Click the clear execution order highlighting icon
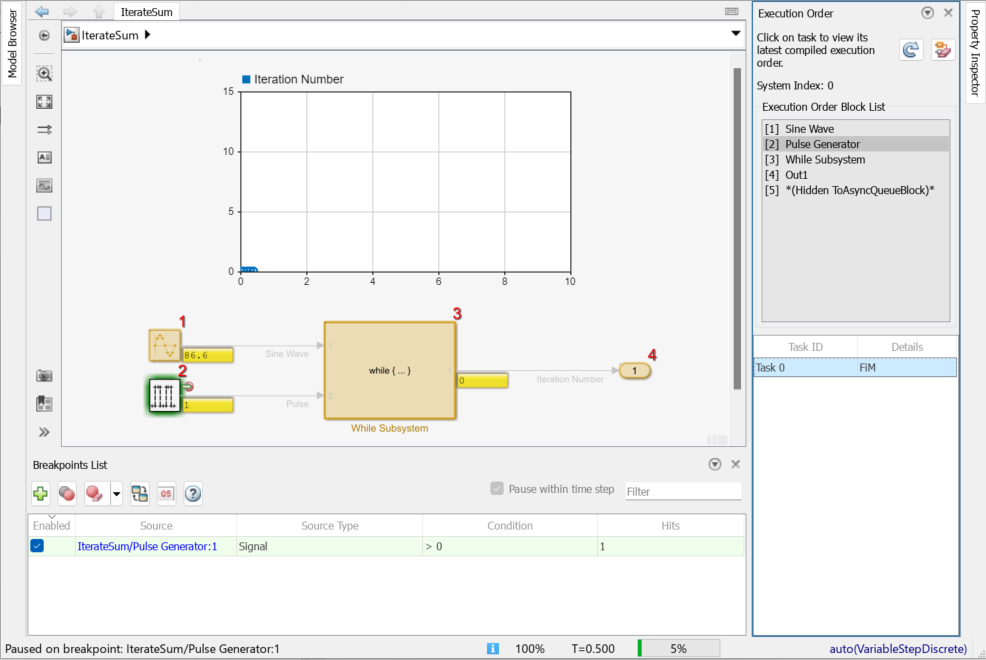986x660 pixels. (942, 50)
